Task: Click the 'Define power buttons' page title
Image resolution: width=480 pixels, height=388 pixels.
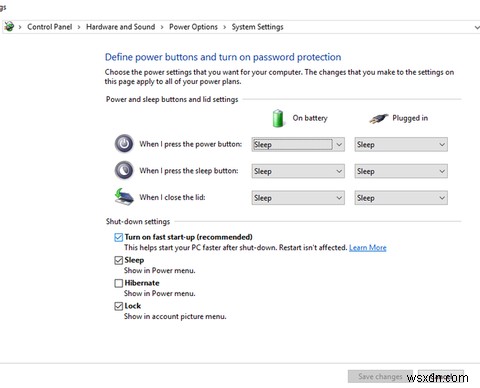Action: pyautogui.click(x=223, y=57)
